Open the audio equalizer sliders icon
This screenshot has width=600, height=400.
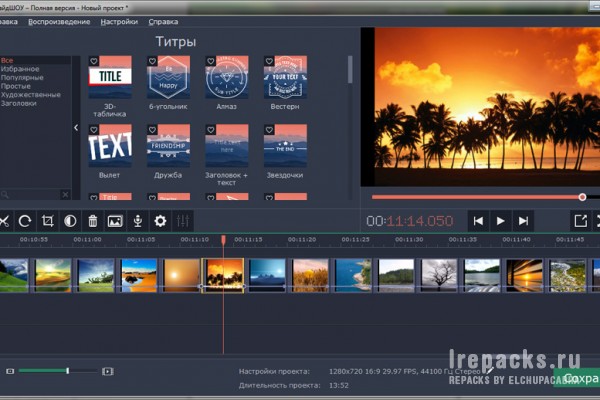click(183, 221)
